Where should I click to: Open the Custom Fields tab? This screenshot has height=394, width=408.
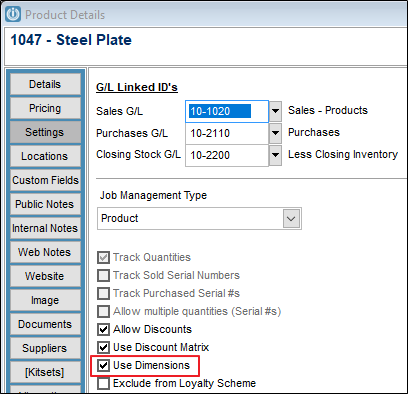click(x=45, y=180)
